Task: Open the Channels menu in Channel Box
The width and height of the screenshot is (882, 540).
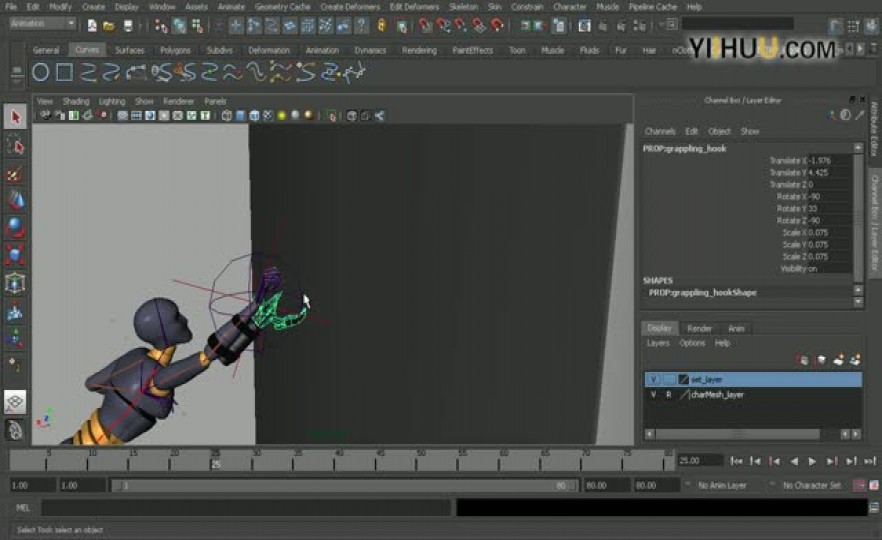Action: coord(660,131)
